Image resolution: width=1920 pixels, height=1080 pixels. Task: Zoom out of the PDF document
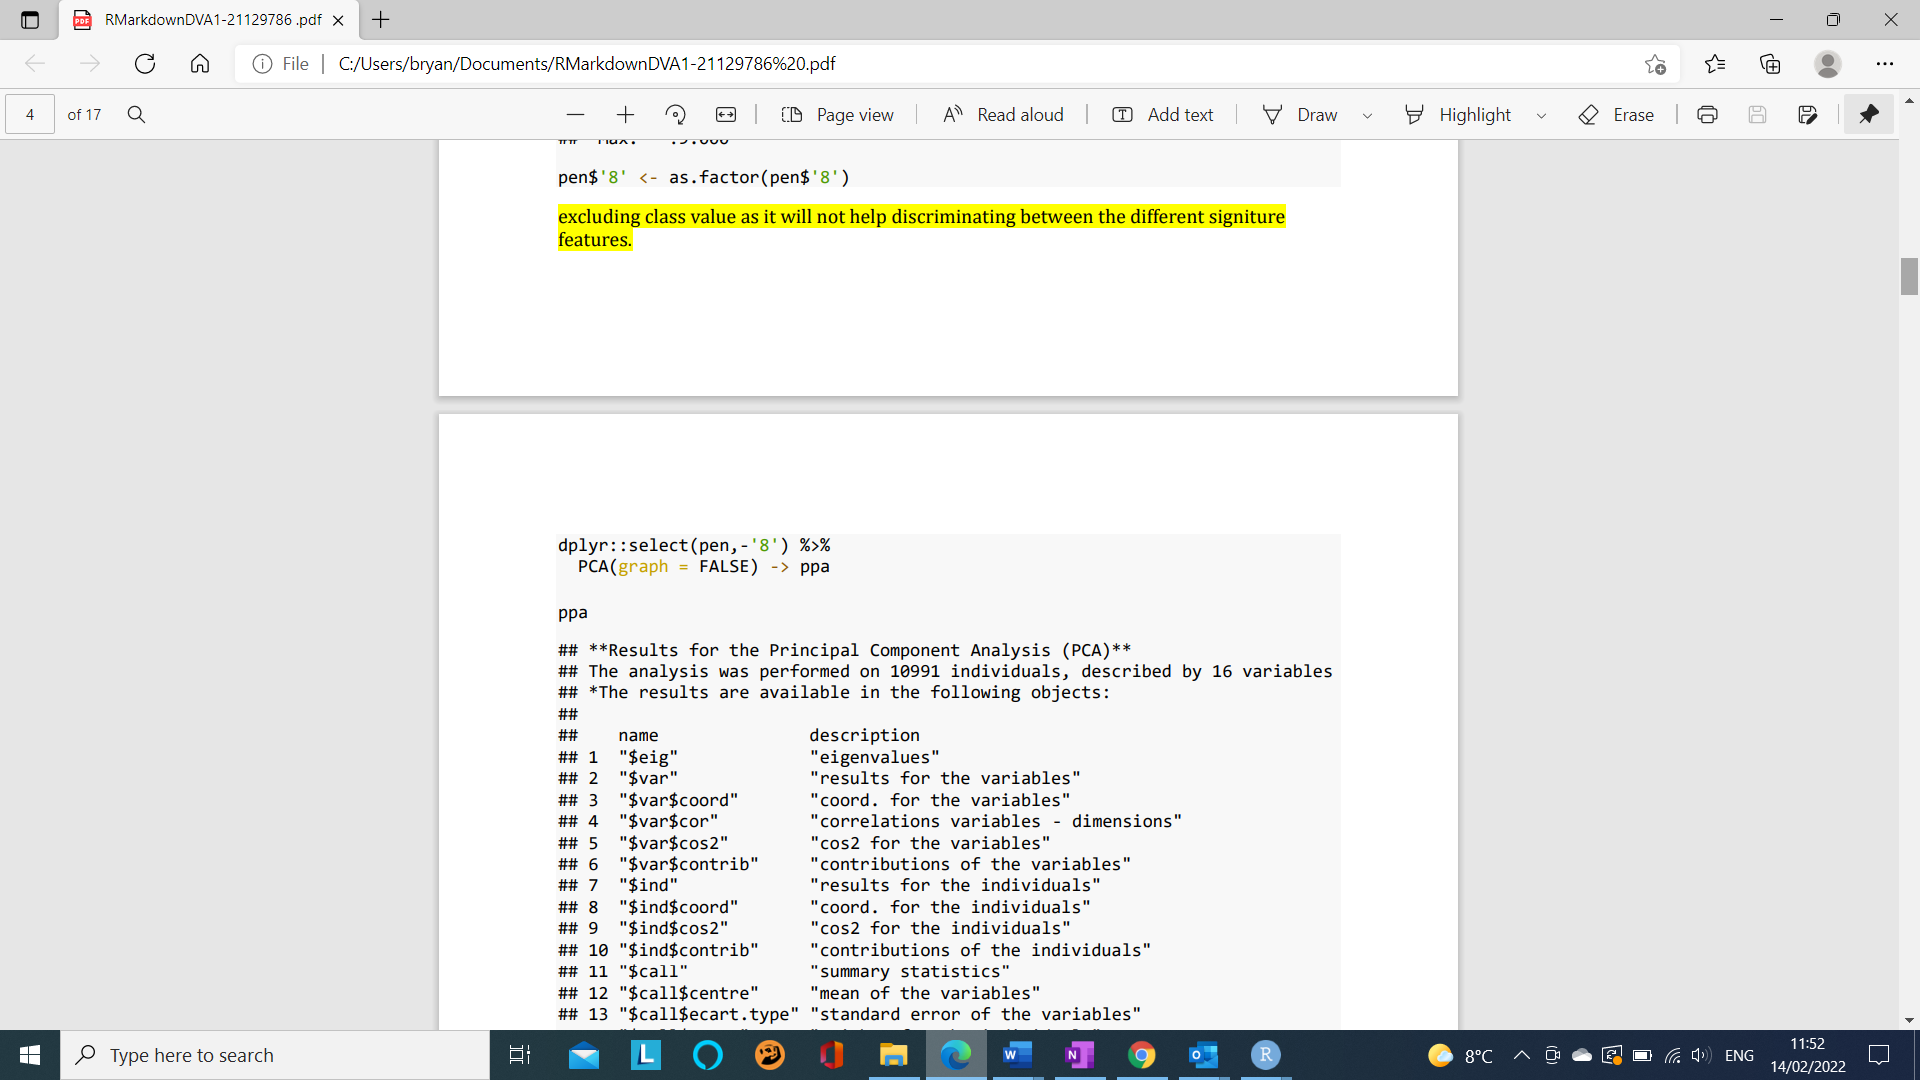[x=576, y=114]
